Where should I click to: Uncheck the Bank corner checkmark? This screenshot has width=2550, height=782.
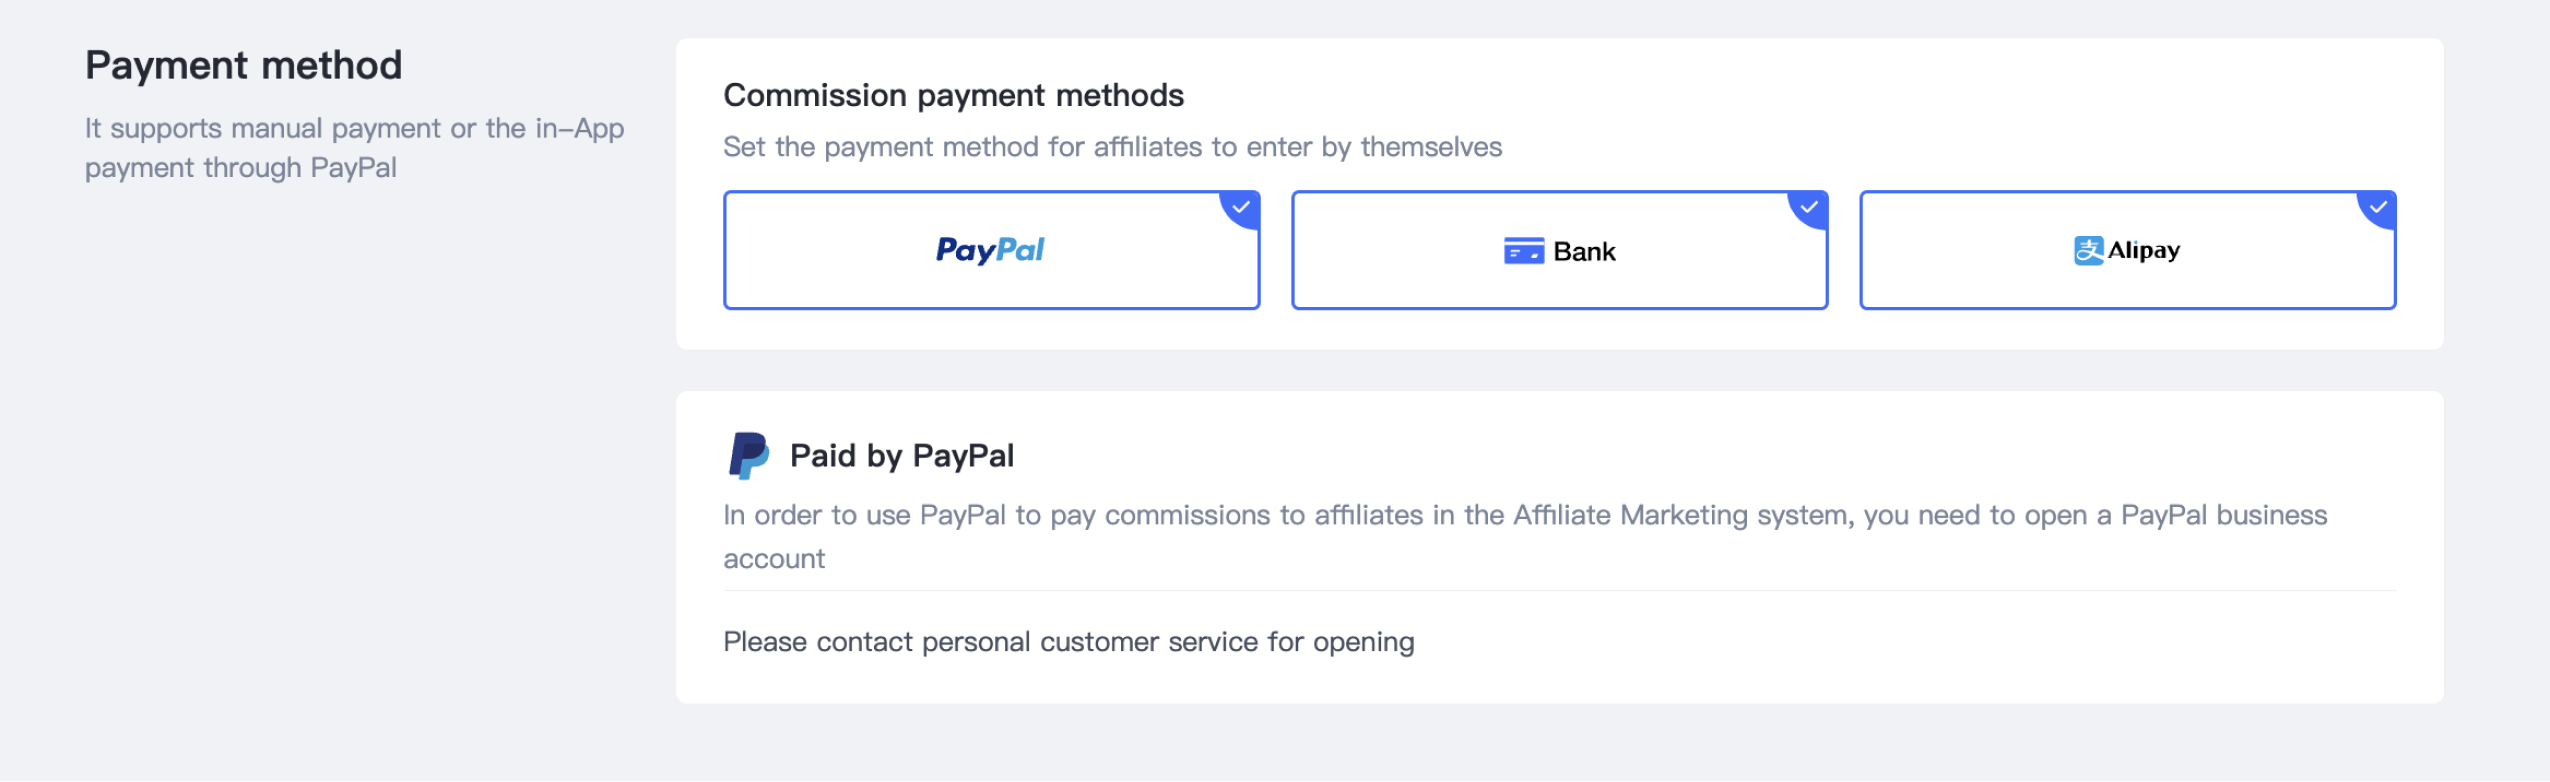click(1809, 207)
